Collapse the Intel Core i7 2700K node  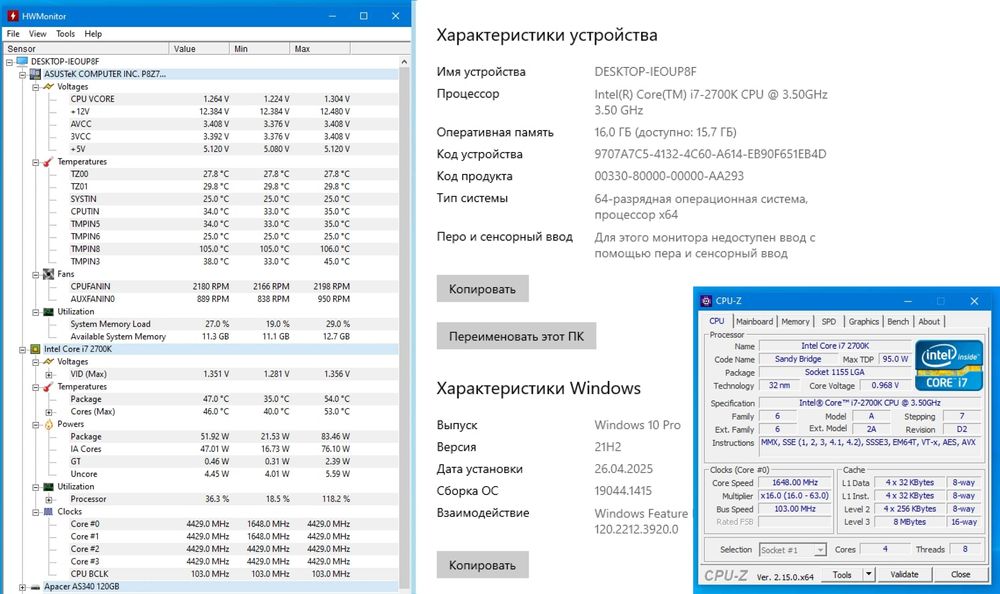[22, 350]
